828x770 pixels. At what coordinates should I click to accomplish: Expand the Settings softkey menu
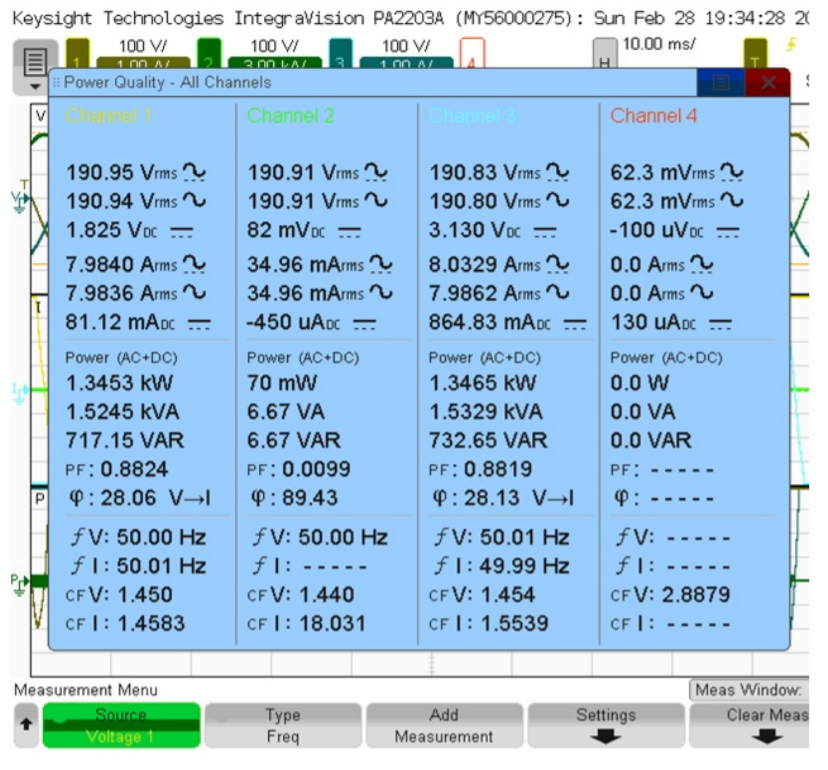click(x=605, y=726)
